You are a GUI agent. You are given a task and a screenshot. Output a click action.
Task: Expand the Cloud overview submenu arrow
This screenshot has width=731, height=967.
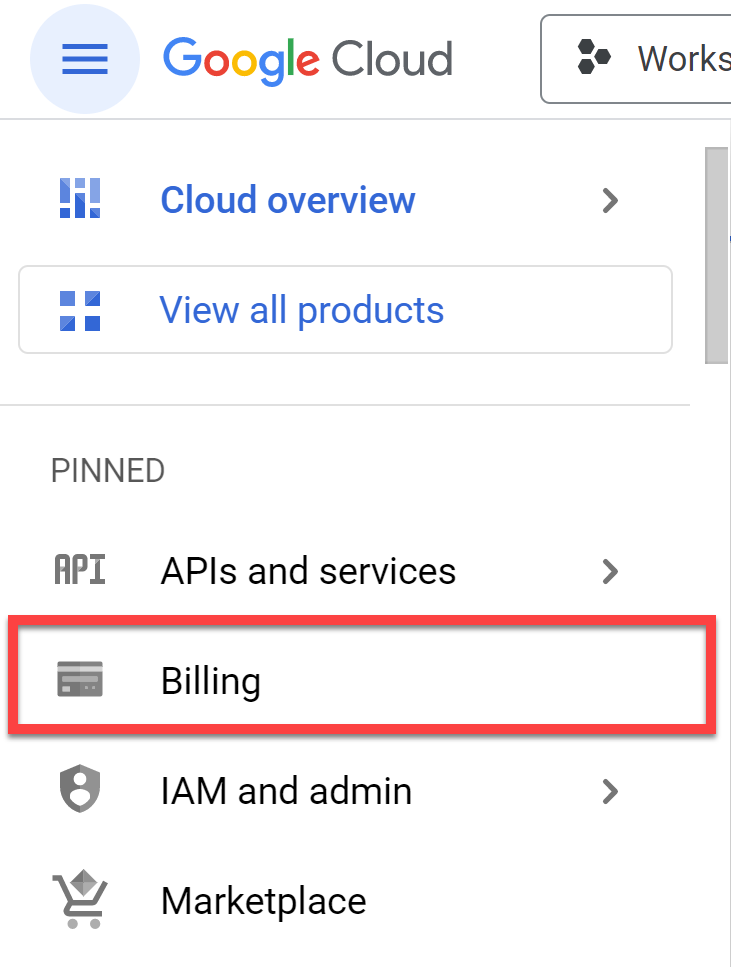click(610, 200)
